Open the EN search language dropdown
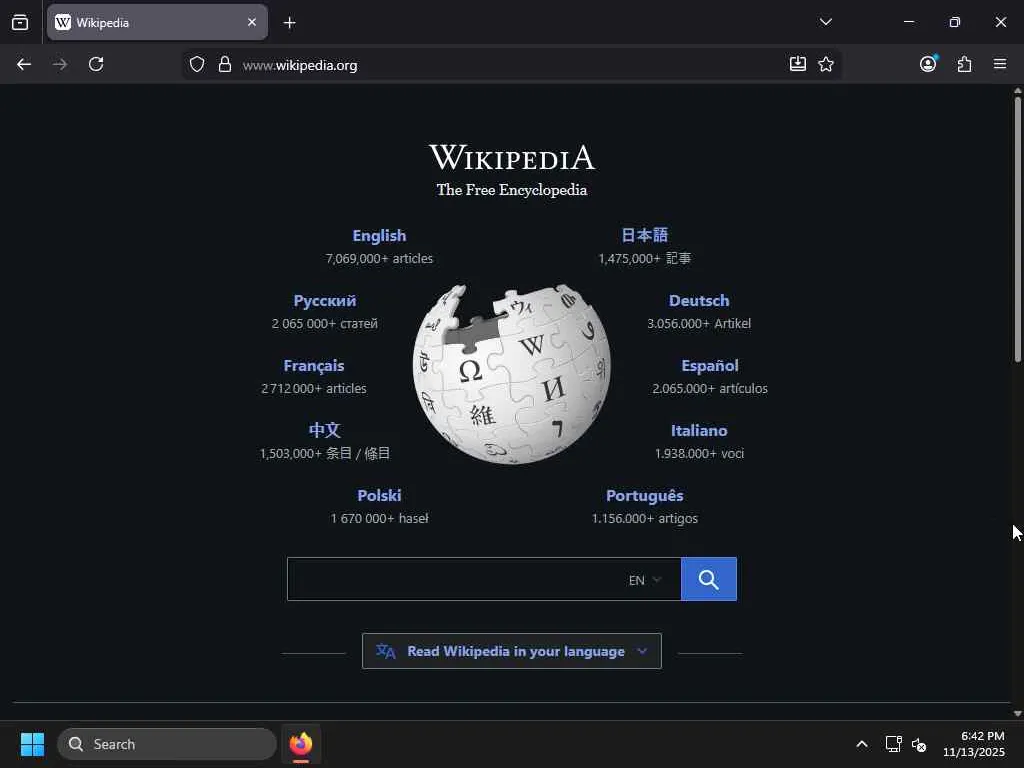 click(645, 580)
